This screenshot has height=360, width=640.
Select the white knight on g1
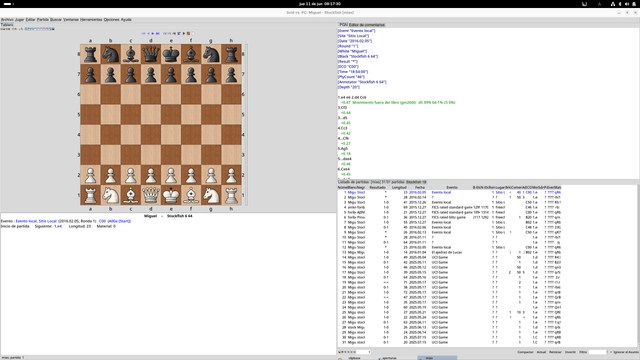[x=211, y=195]
